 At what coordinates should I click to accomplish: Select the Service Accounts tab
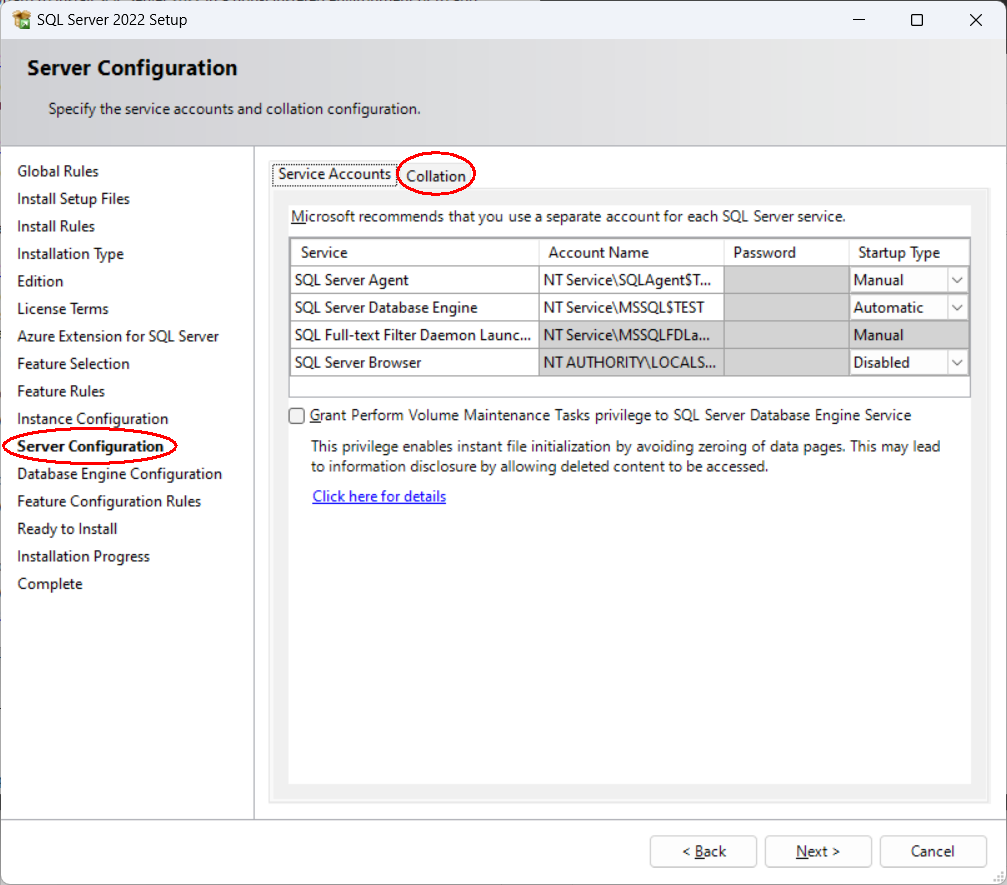(334, 174)
